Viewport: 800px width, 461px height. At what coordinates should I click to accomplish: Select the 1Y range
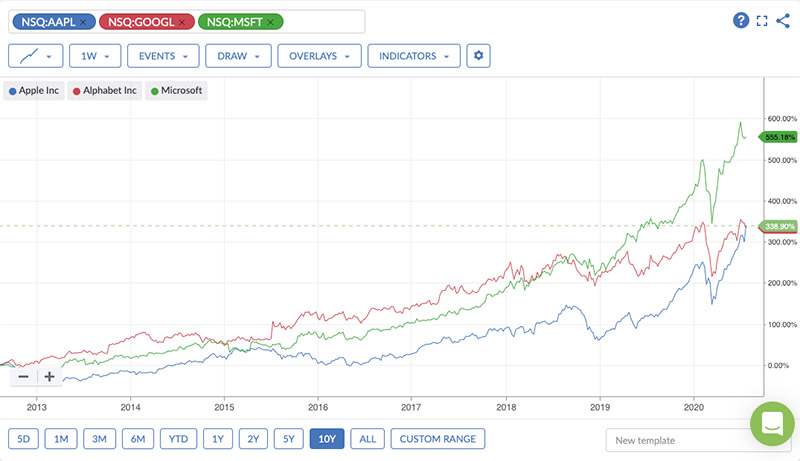click(x=218, y=439)
